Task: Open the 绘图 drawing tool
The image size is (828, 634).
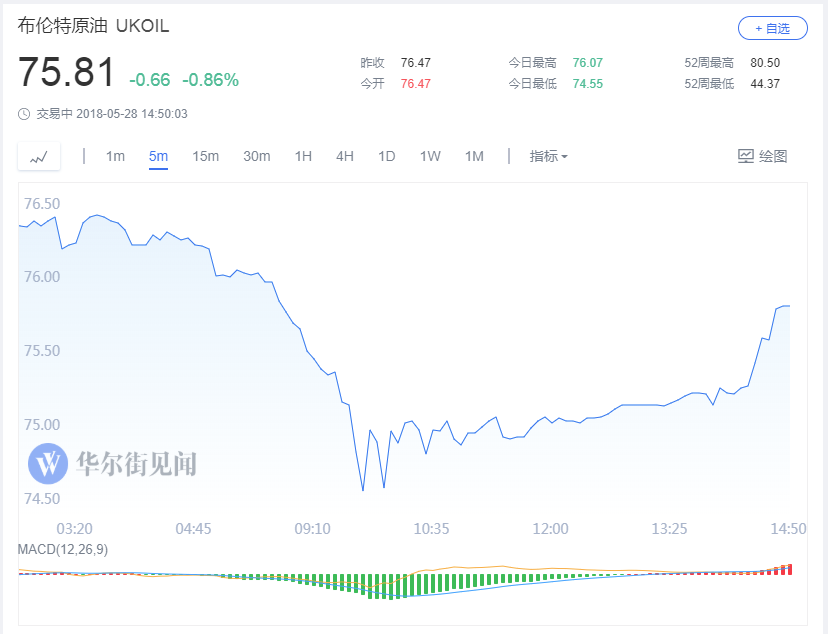Action: point(762,156)
